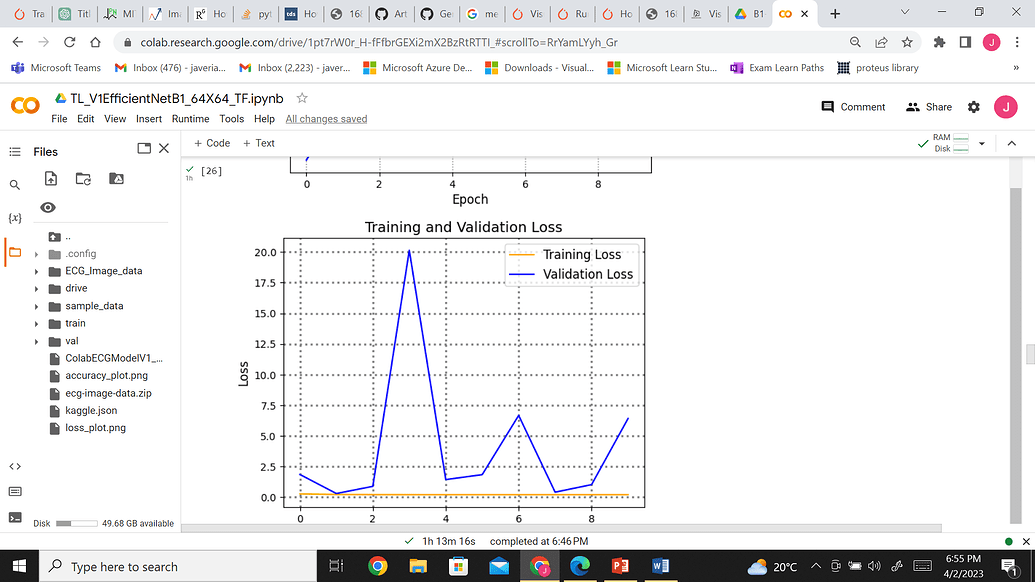Click the All changes saved link

[x=326, y=119]
